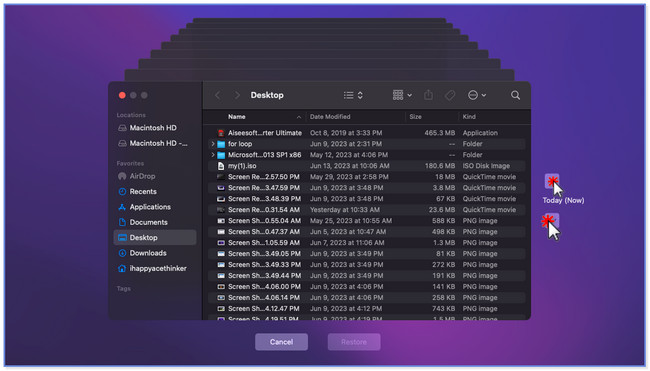This screenshot has width=650, height=371.
Task: Click the 'Application' kind cell
Action: tap(480, 133)
